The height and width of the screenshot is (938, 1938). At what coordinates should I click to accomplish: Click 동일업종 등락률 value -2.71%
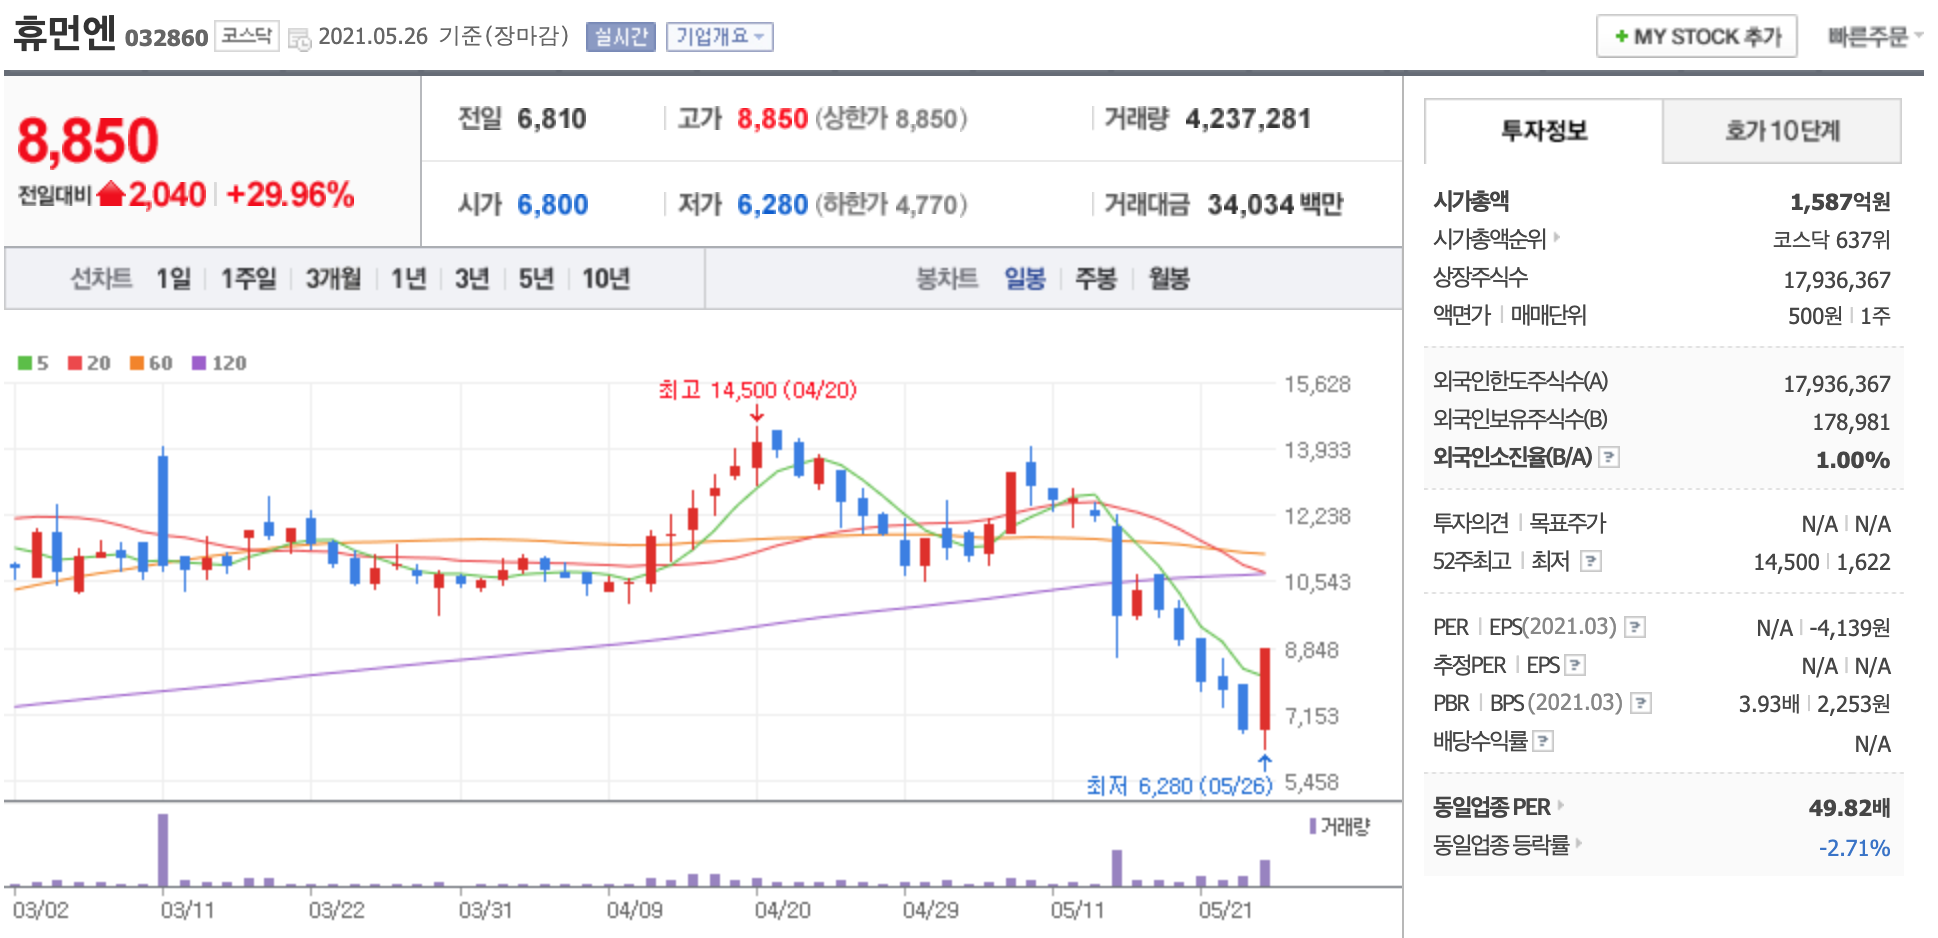(1854, 848)
